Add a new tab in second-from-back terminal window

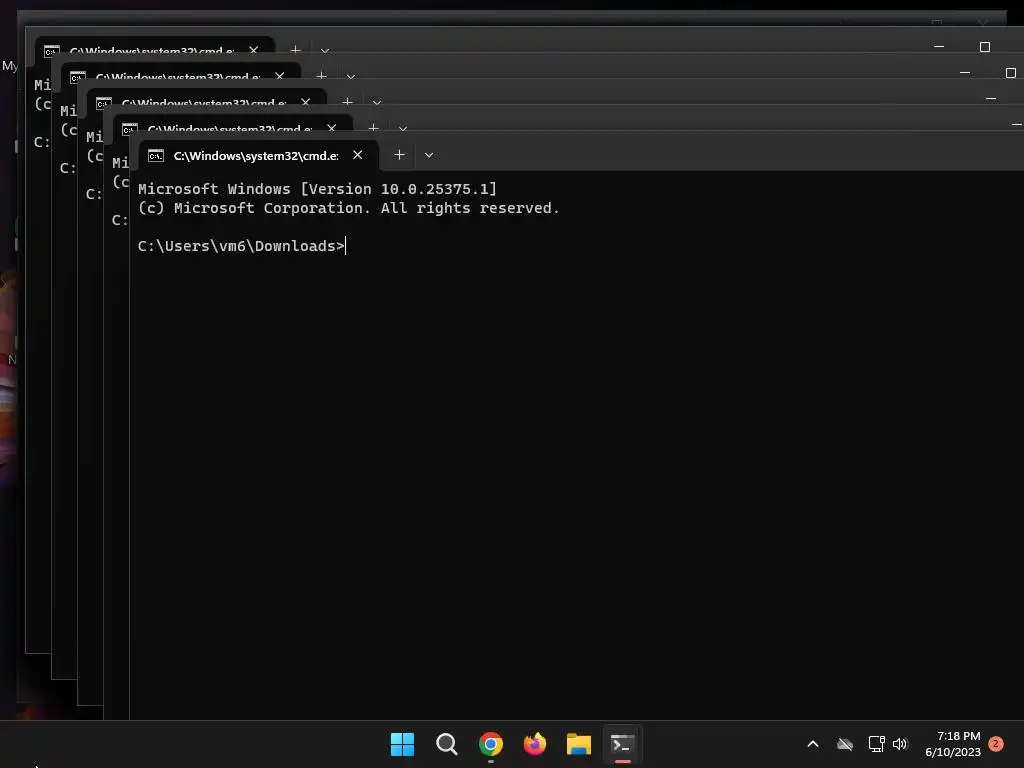(x=321, y=75)
